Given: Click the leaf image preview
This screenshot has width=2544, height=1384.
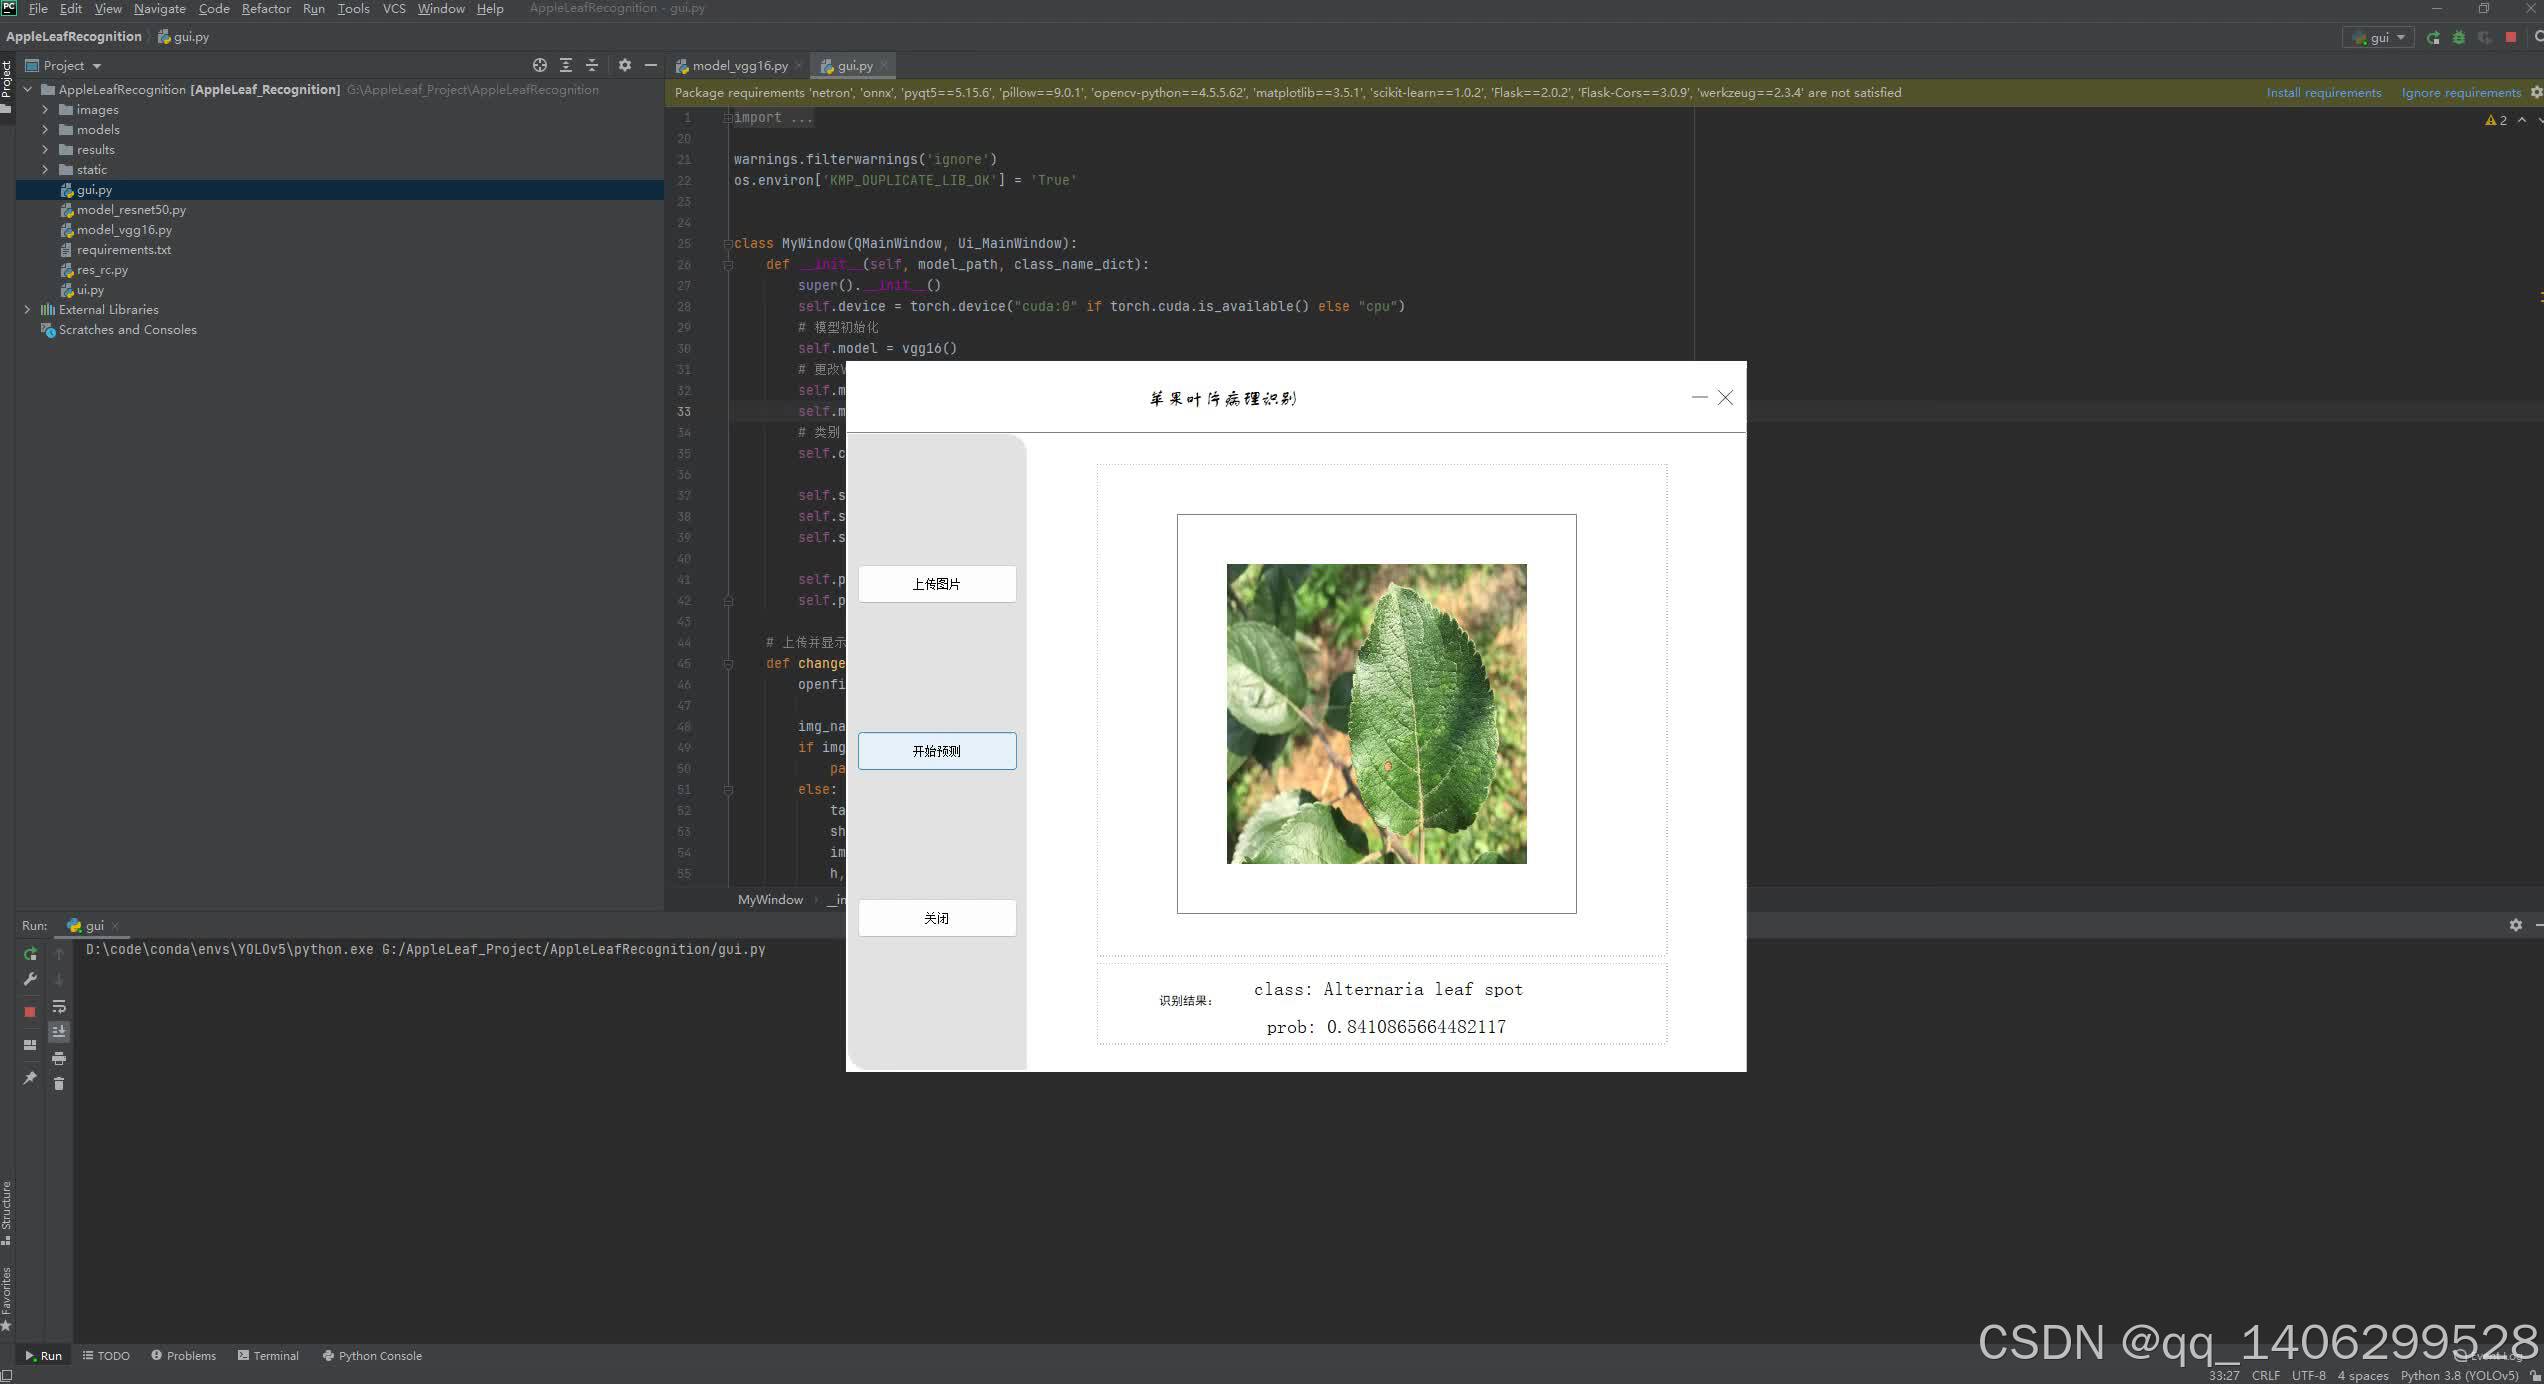Looking at the screenshot, I should pyautogui.click(x=1376, y=714).
